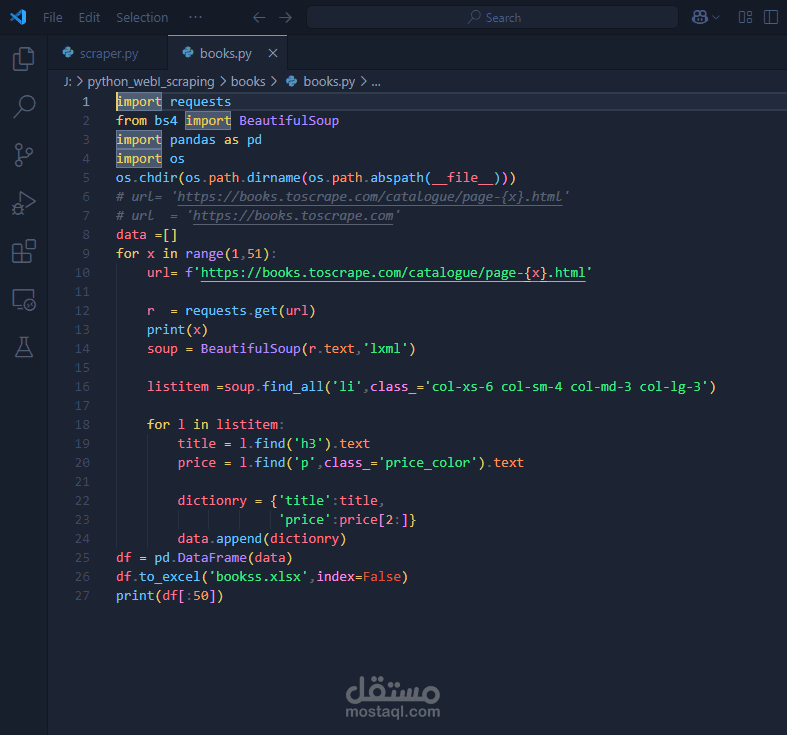Click 'price_color' string on line 20
The height and width of the screenshot is (735, 787).
428,463
